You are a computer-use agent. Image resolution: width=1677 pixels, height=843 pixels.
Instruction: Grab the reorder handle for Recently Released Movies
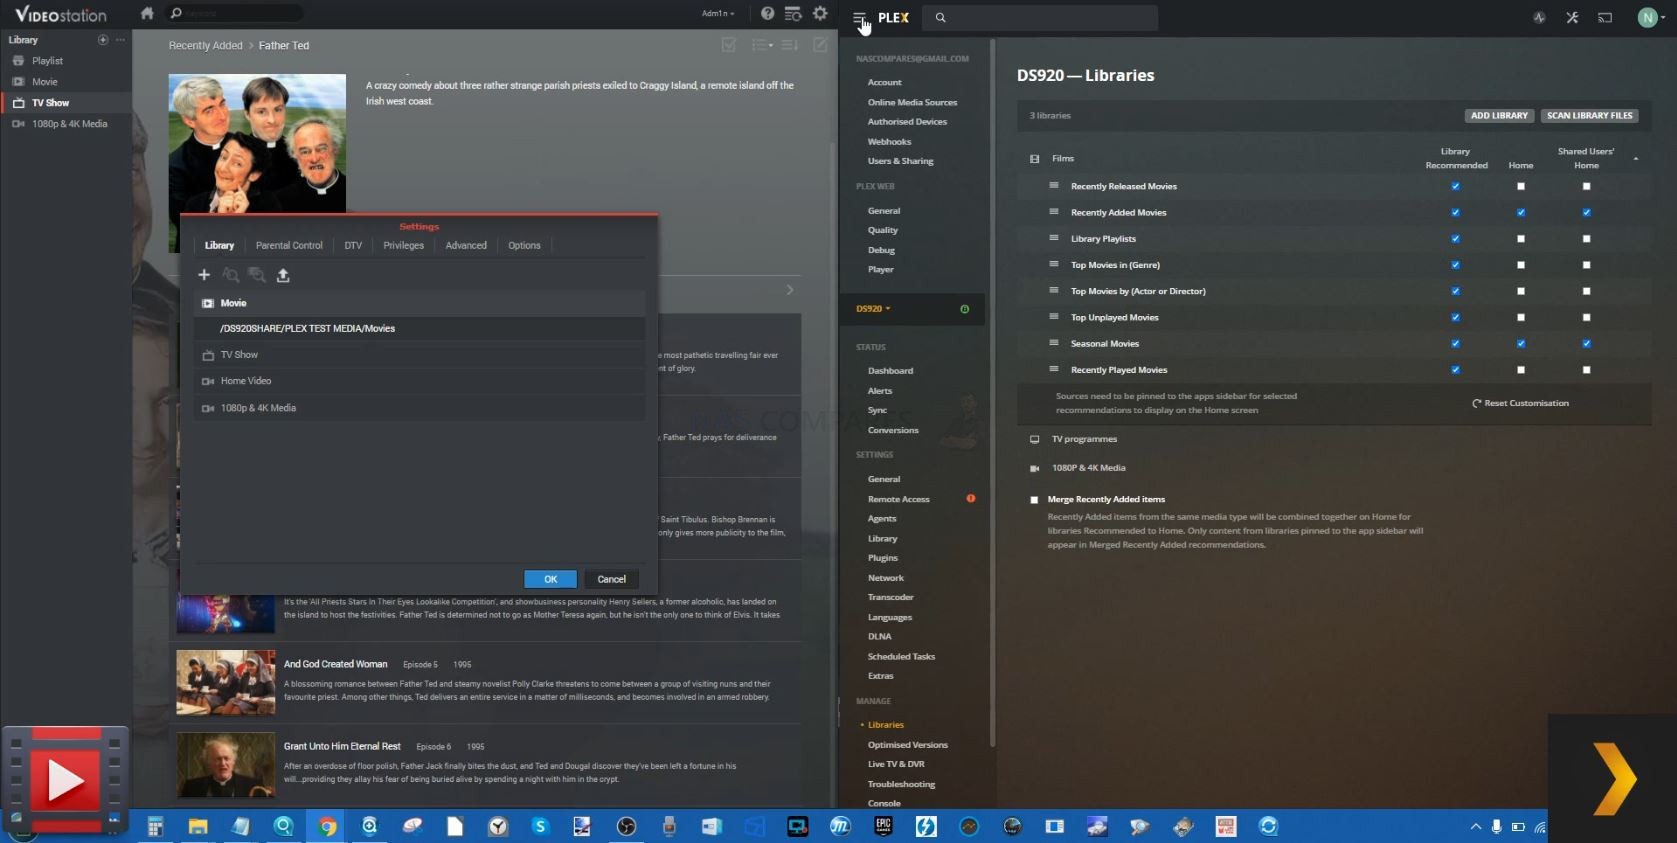1053,186
